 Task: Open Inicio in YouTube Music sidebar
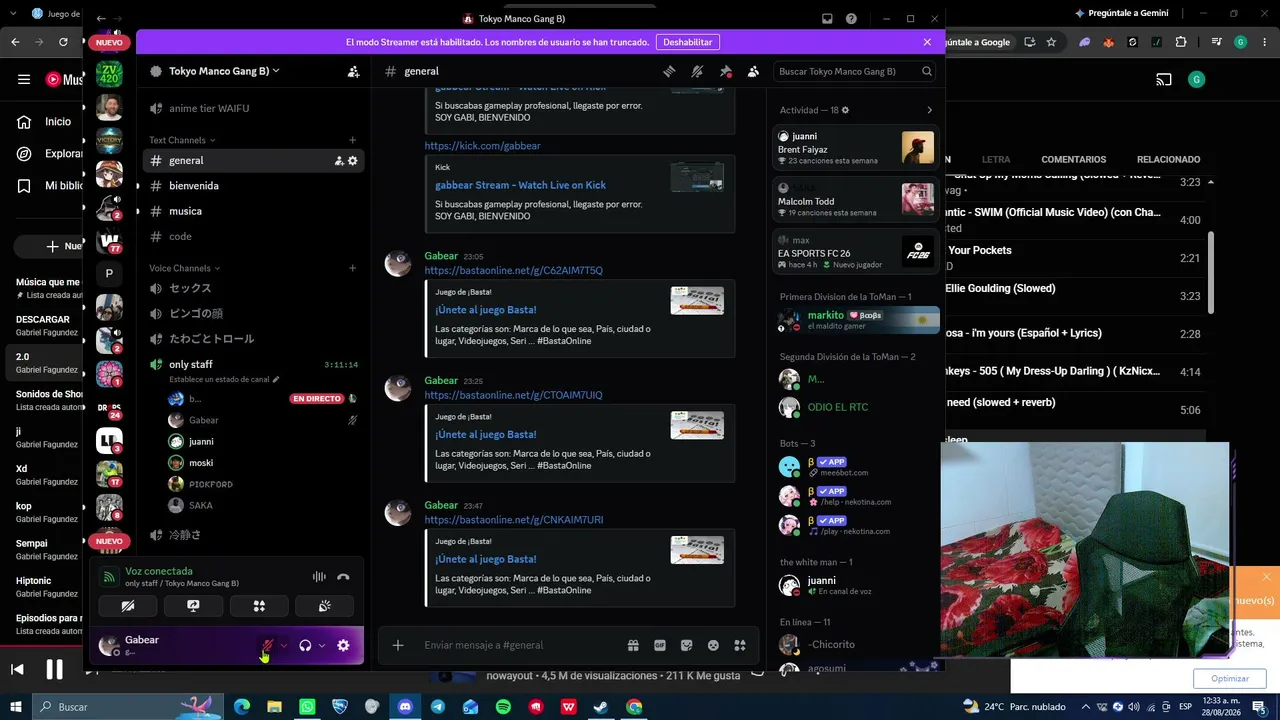coord(46,122)
